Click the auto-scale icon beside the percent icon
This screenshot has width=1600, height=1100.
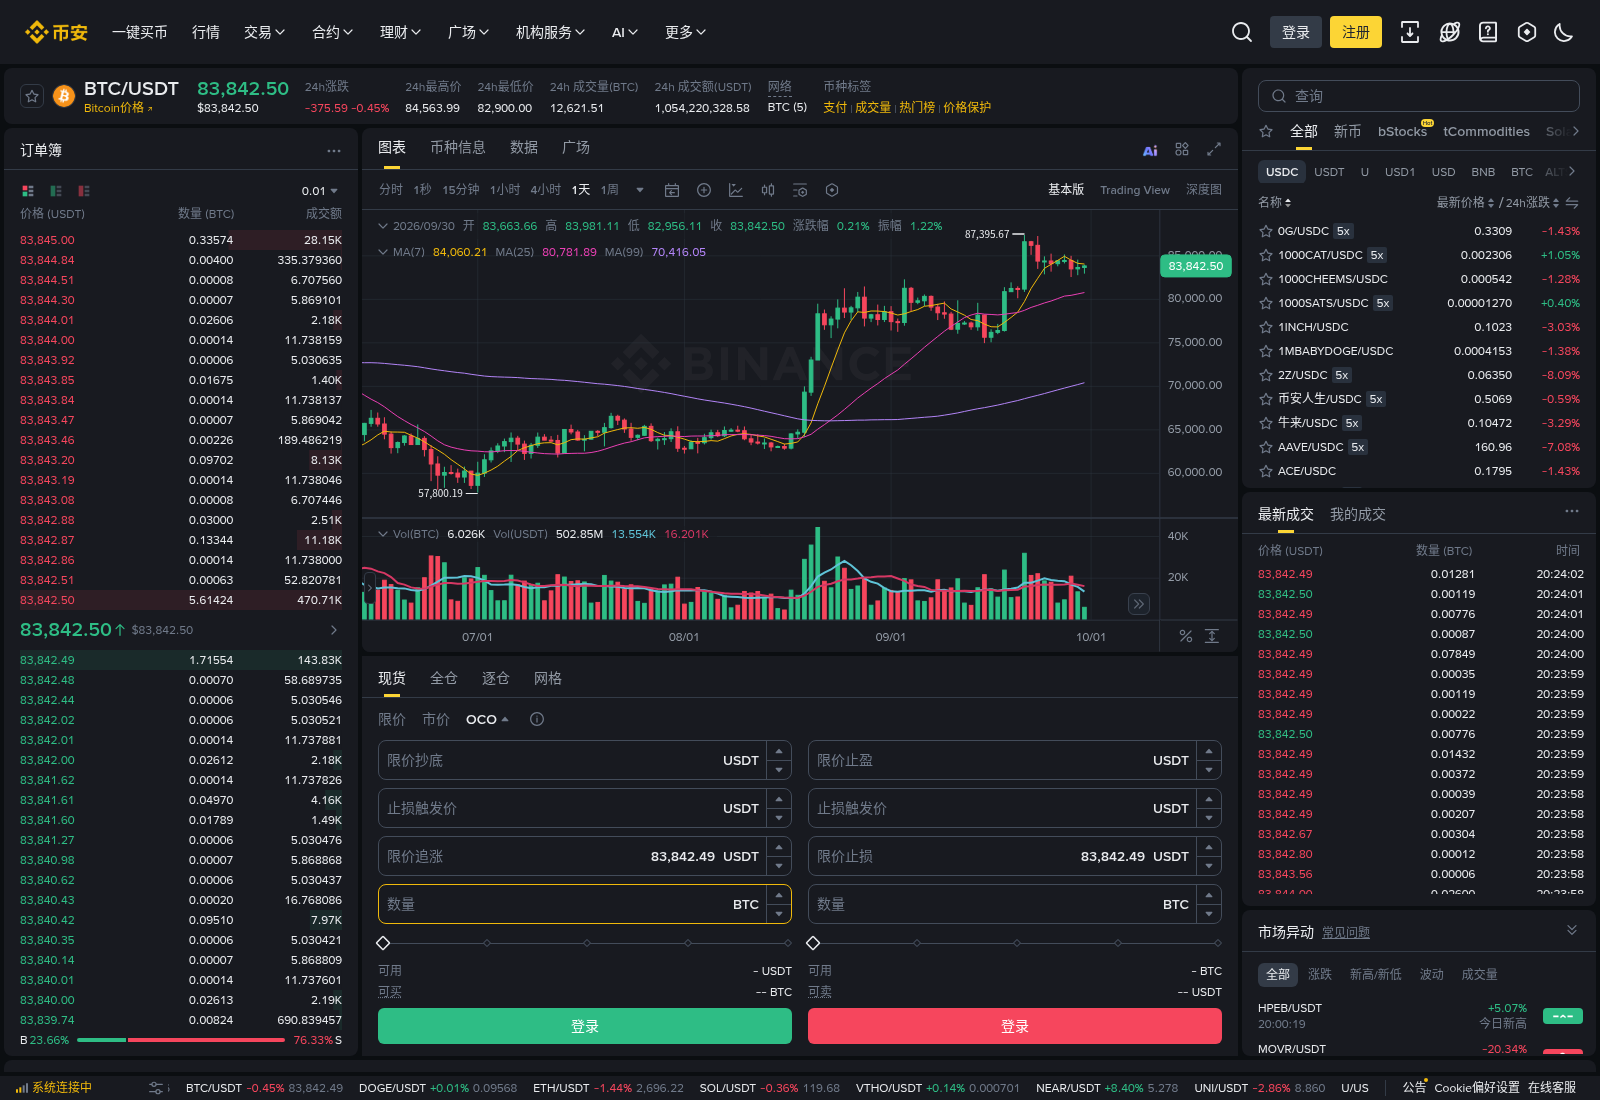coord(1212,636)
